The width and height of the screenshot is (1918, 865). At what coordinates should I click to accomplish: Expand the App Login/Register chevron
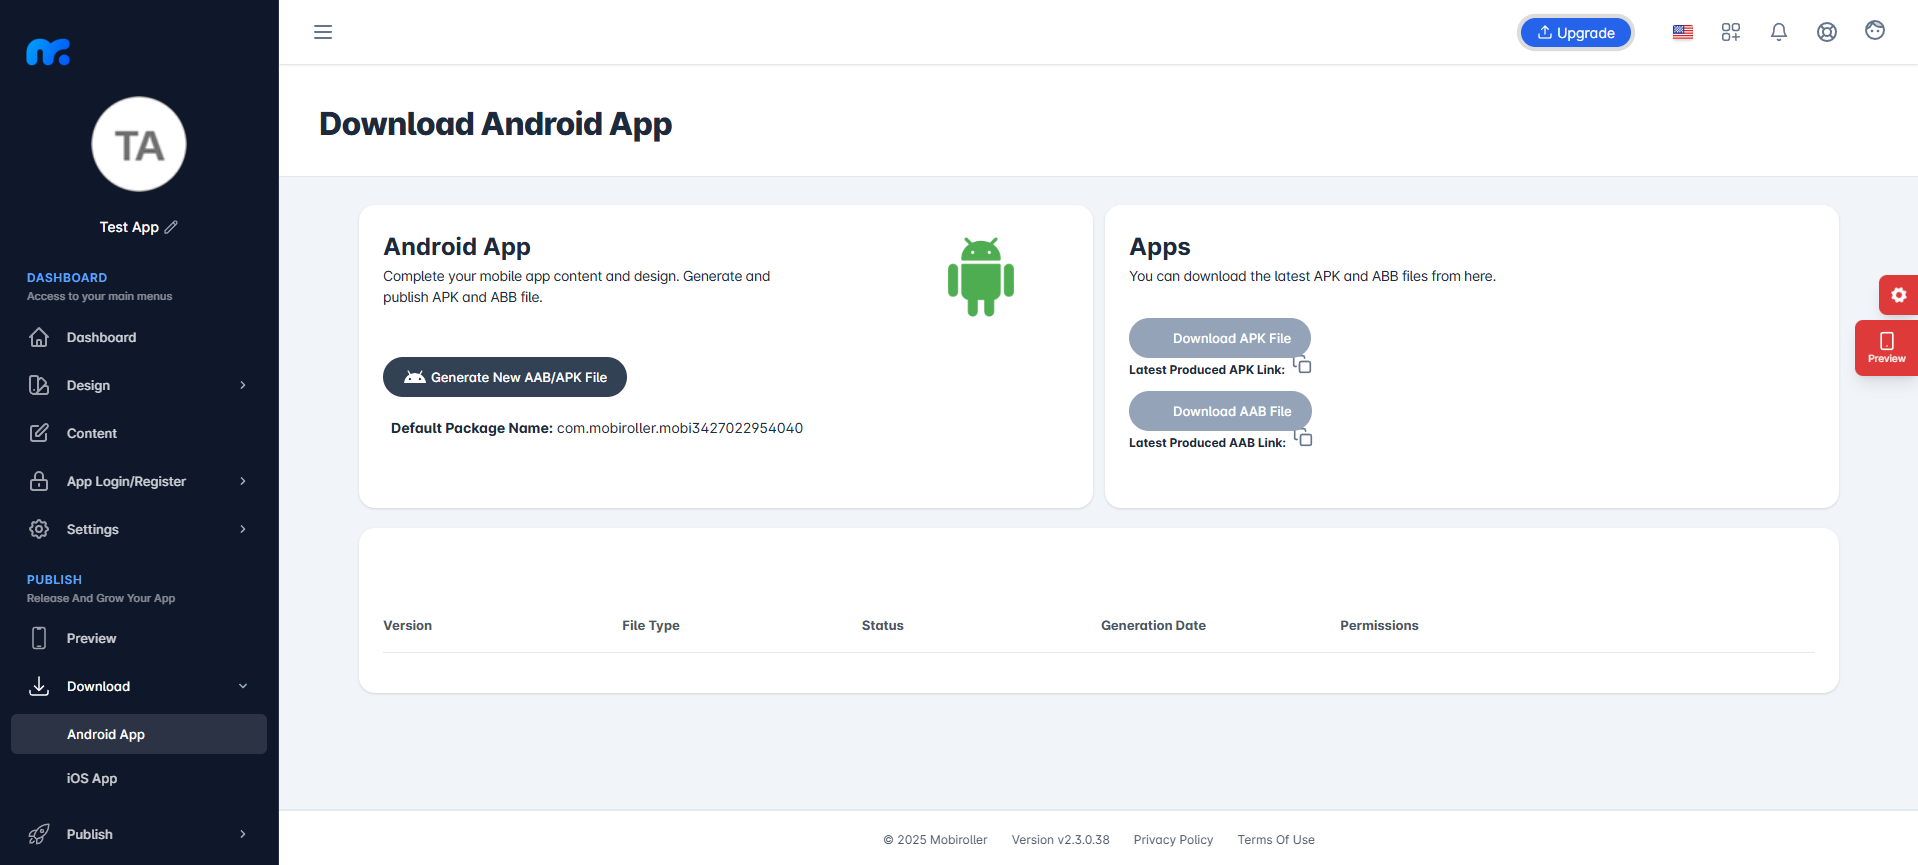coord(243,481)
